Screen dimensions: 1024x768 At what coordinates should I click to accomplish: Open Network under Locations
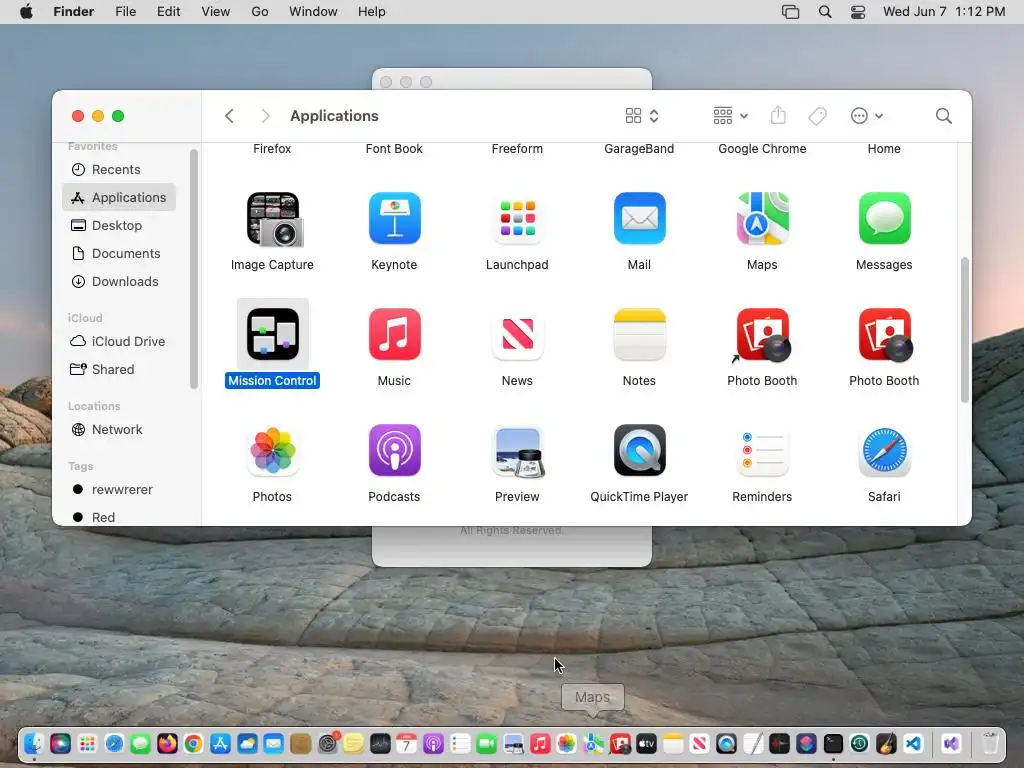[119, 430]
